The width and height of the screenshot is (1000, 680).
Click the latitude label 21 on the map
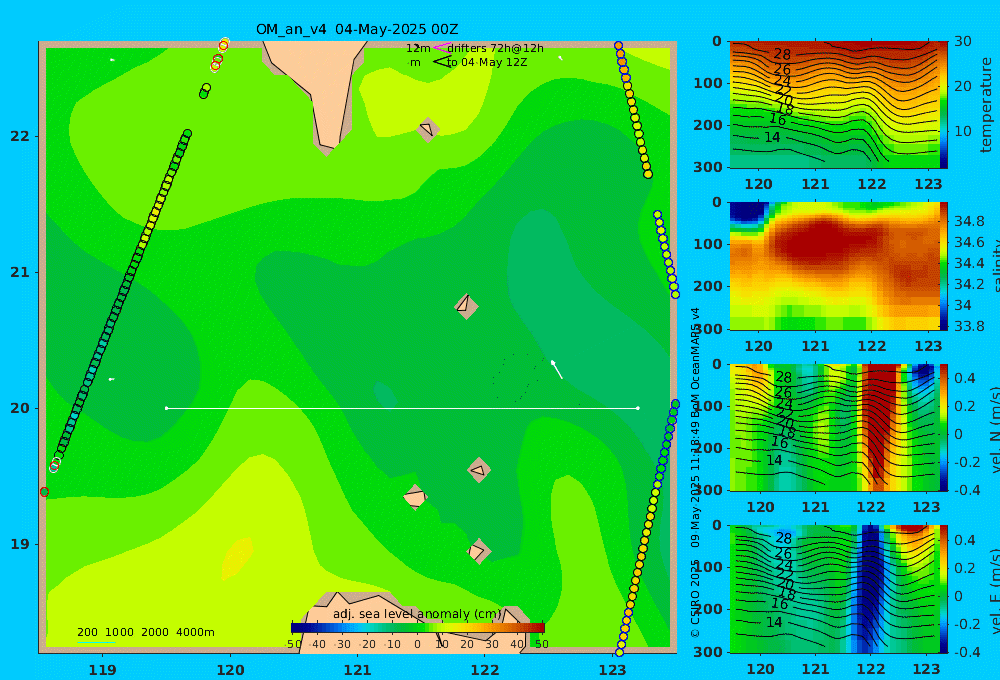coord(20,272)
